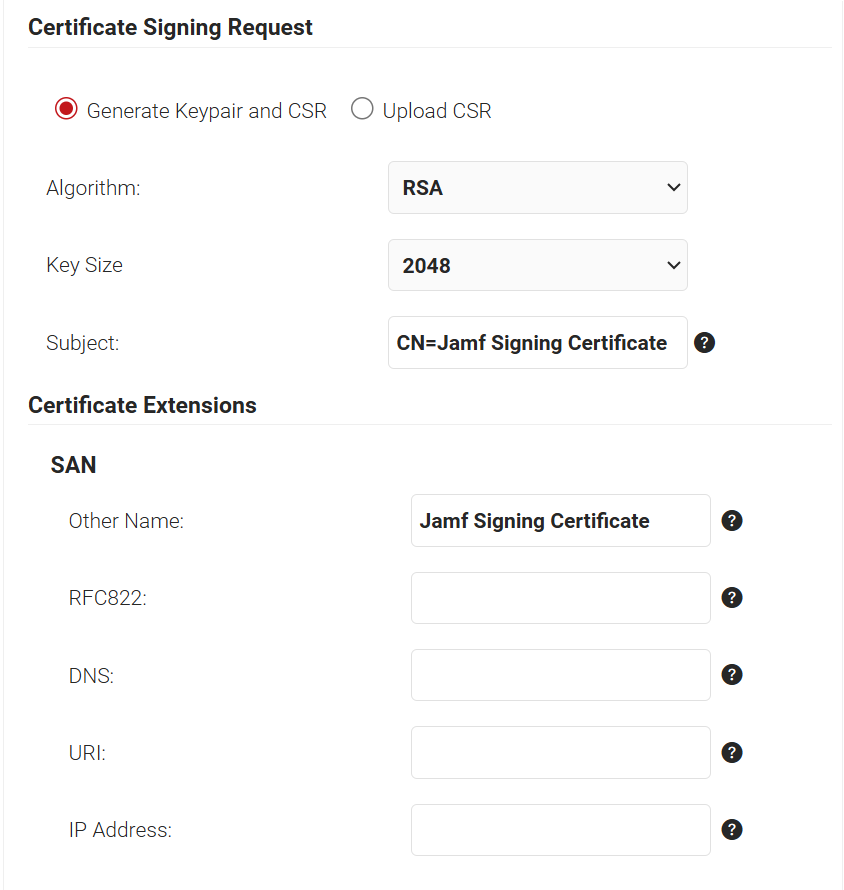Click the empty RFC822 input box

pyautogui.click(x=560, y=598)
